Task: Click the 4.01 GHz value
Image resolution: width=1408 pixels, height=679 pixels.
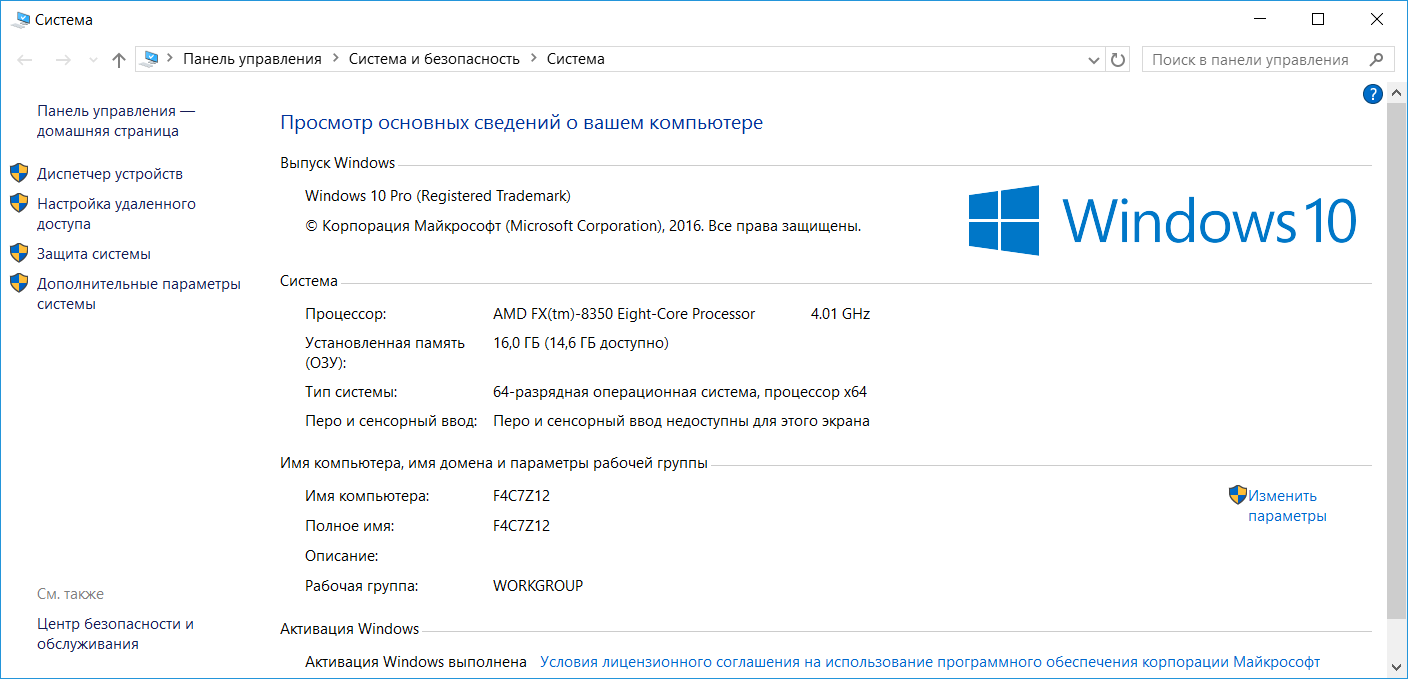Action: (x=840, y=314)
